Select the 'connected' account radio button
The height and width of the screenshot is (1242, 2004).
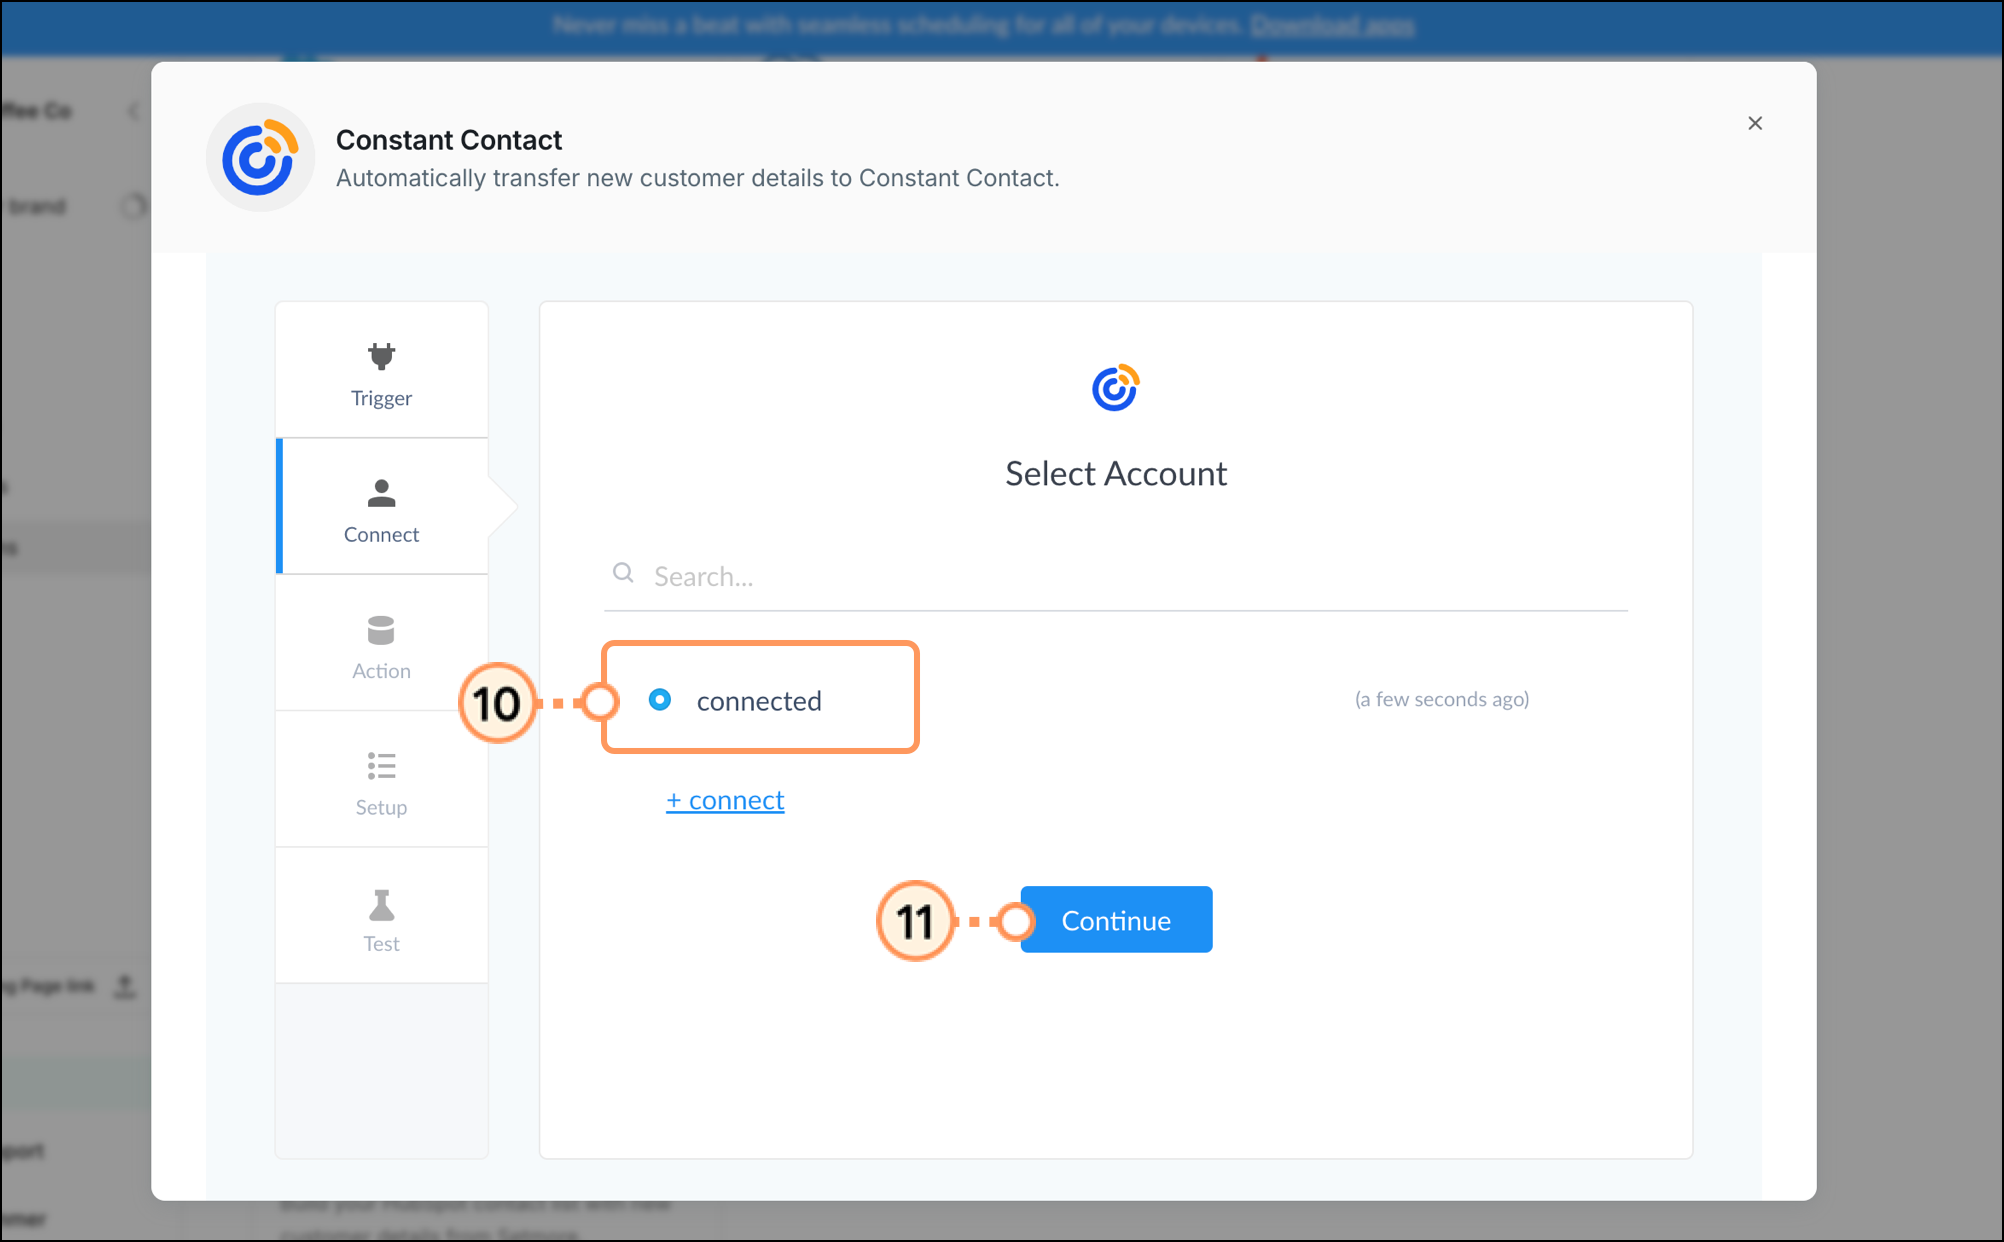660,700
